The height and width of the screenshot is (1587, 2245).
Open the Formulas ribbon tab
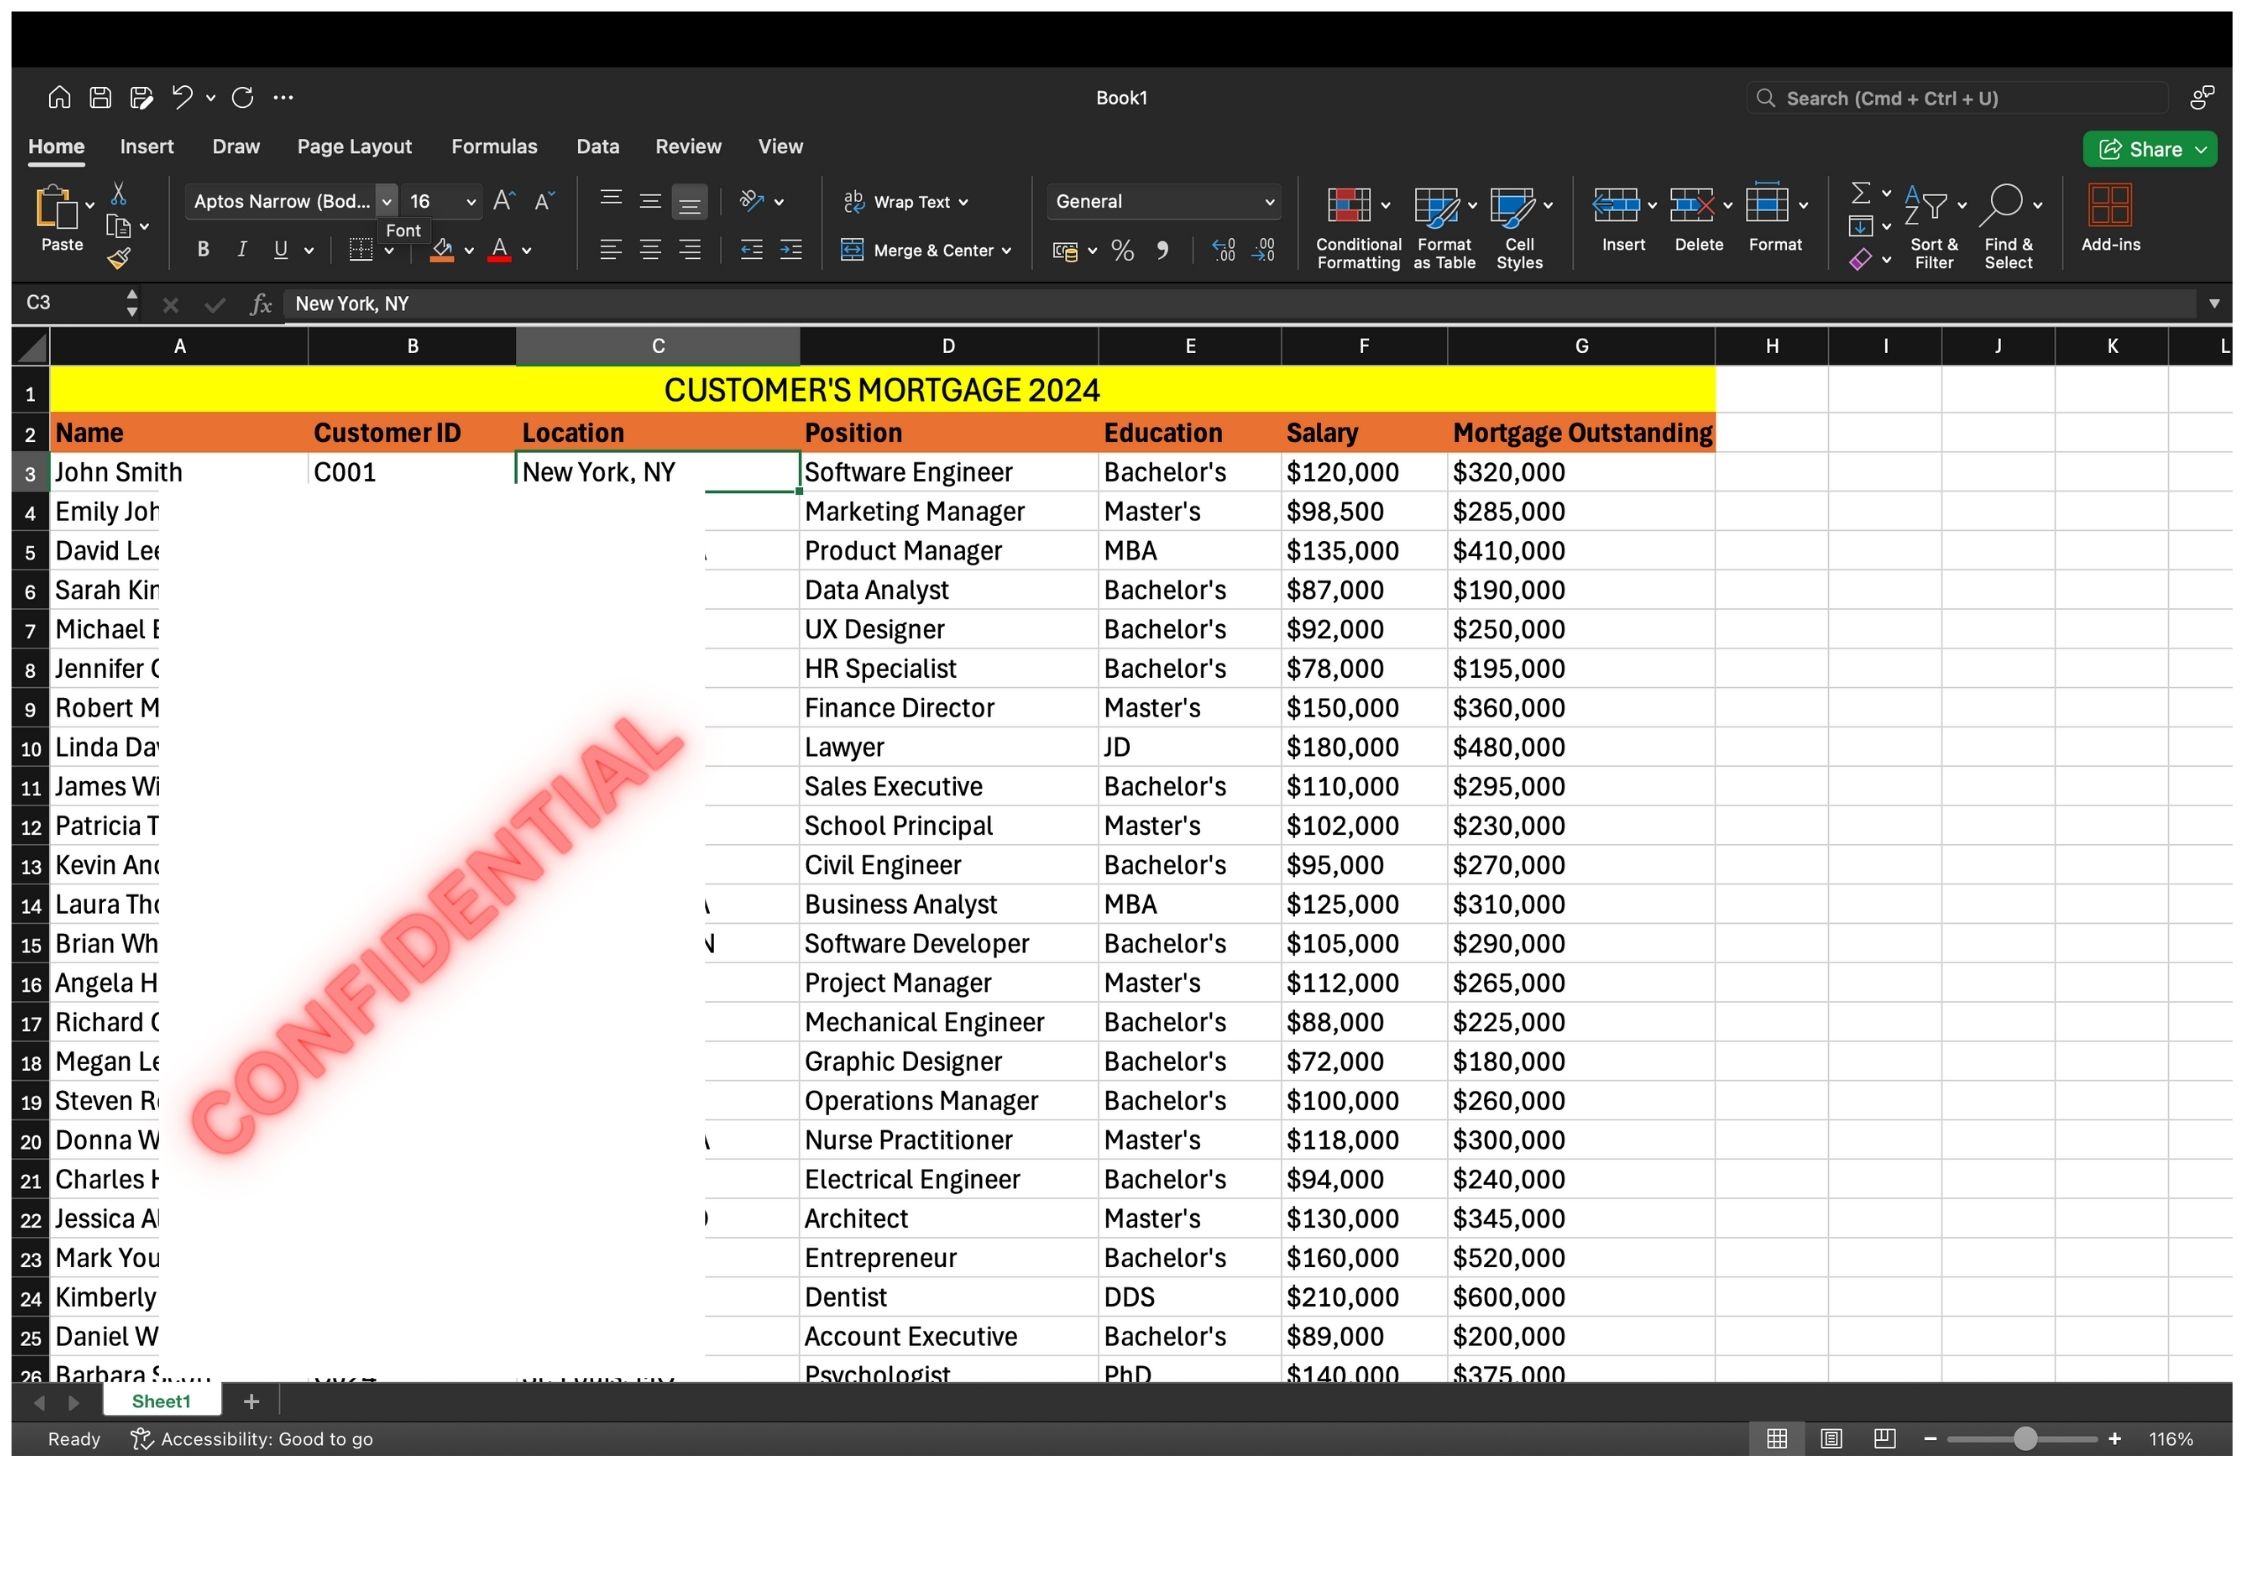point(494,146)
